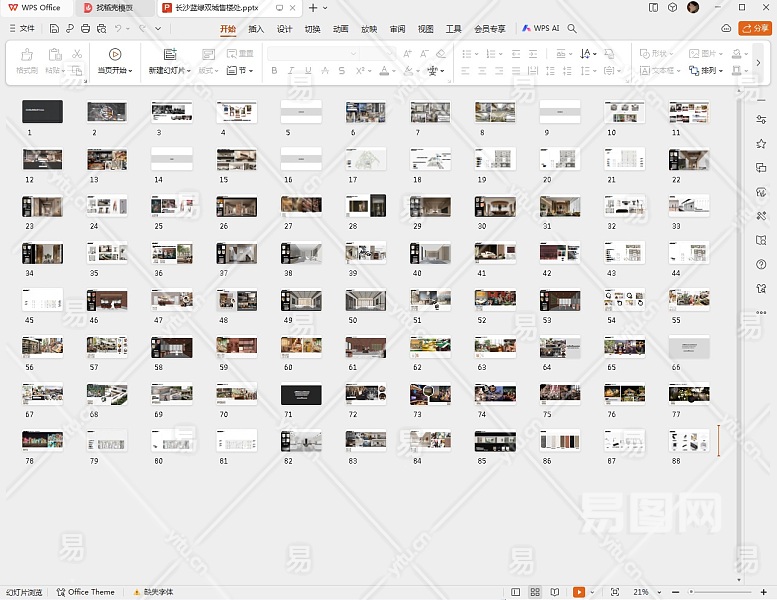Open the 文件 File menu
Viewport: 777px width, 600px height.
(27, 29)
